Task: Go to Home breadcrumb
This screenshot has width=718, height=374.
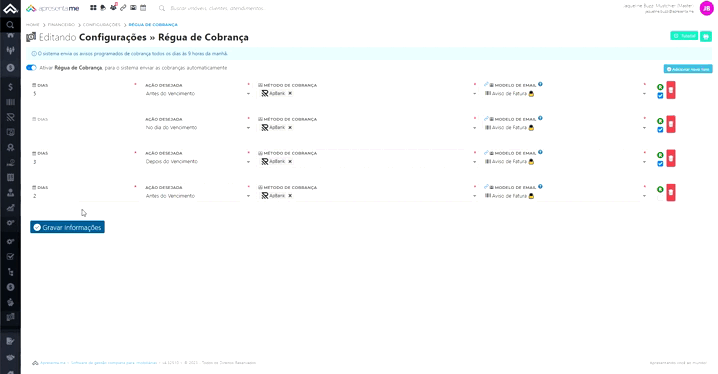Action: 33,25
